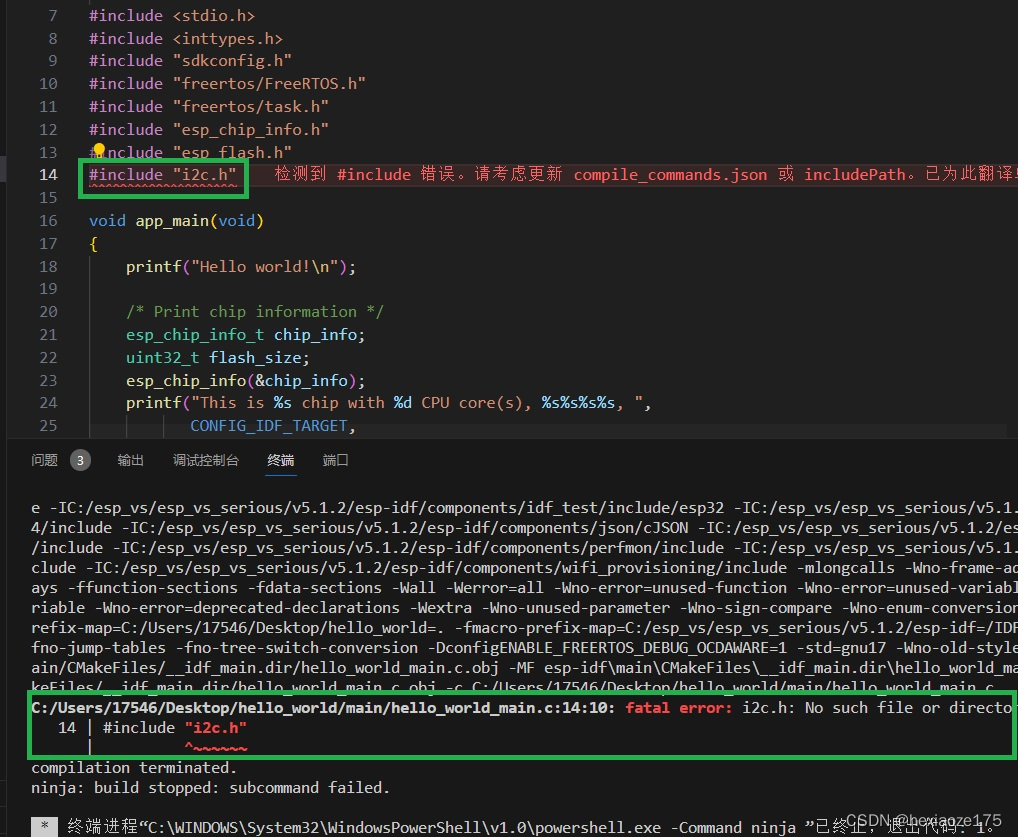Click the problems count badge 3
Image resolution: width=1018 pixels, height=837 pixels.
click(x=80, y=460)
